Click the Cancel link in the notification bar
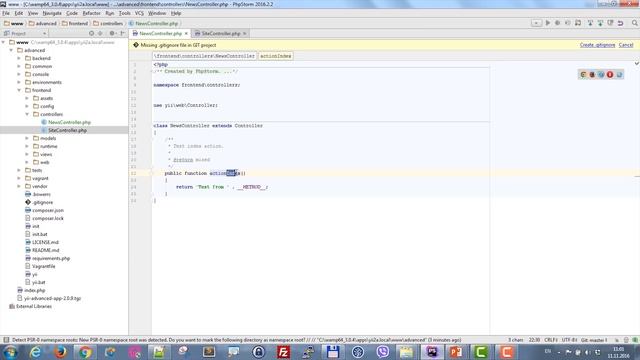Screen dimensions: 640x360 (x=626, y=45)
